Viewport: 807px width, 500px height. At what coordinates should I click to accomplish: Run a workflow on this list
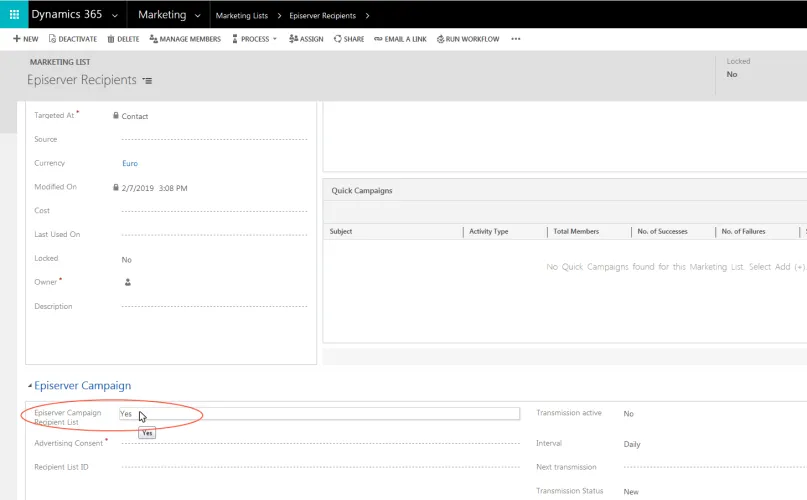(x=468, y=39)
